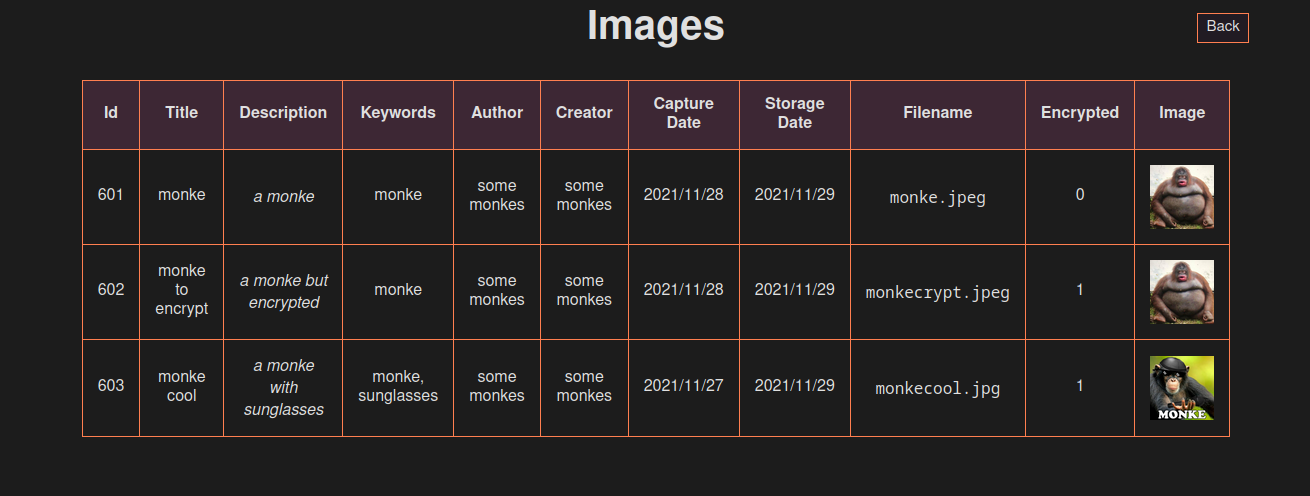Image resolution: width=1310 pixels, height=496 pixels.
Task: Click the Id column header
Action: tap(111, 113)
